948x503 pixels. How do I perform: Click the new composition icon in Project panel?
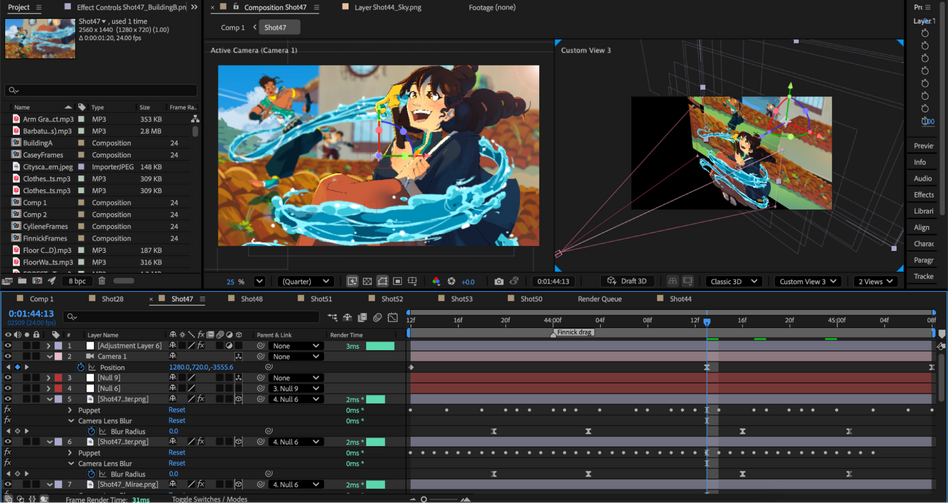tap(37, 281)
